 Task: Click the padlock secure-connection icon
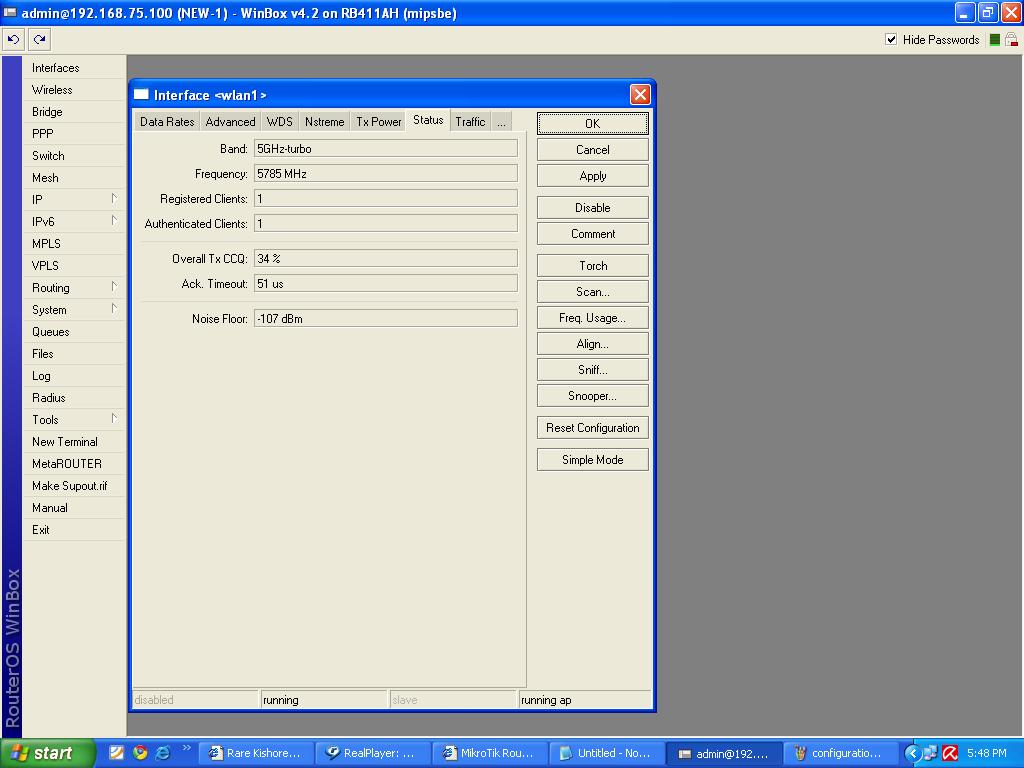(x=1012, y=40)
